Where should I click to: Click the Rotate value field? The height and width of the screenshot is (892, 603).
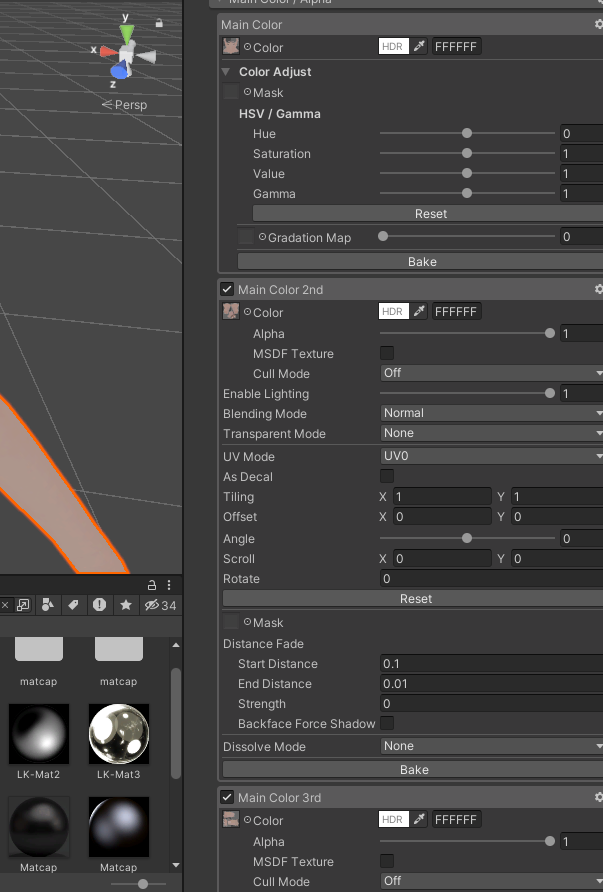coord(492,579)
